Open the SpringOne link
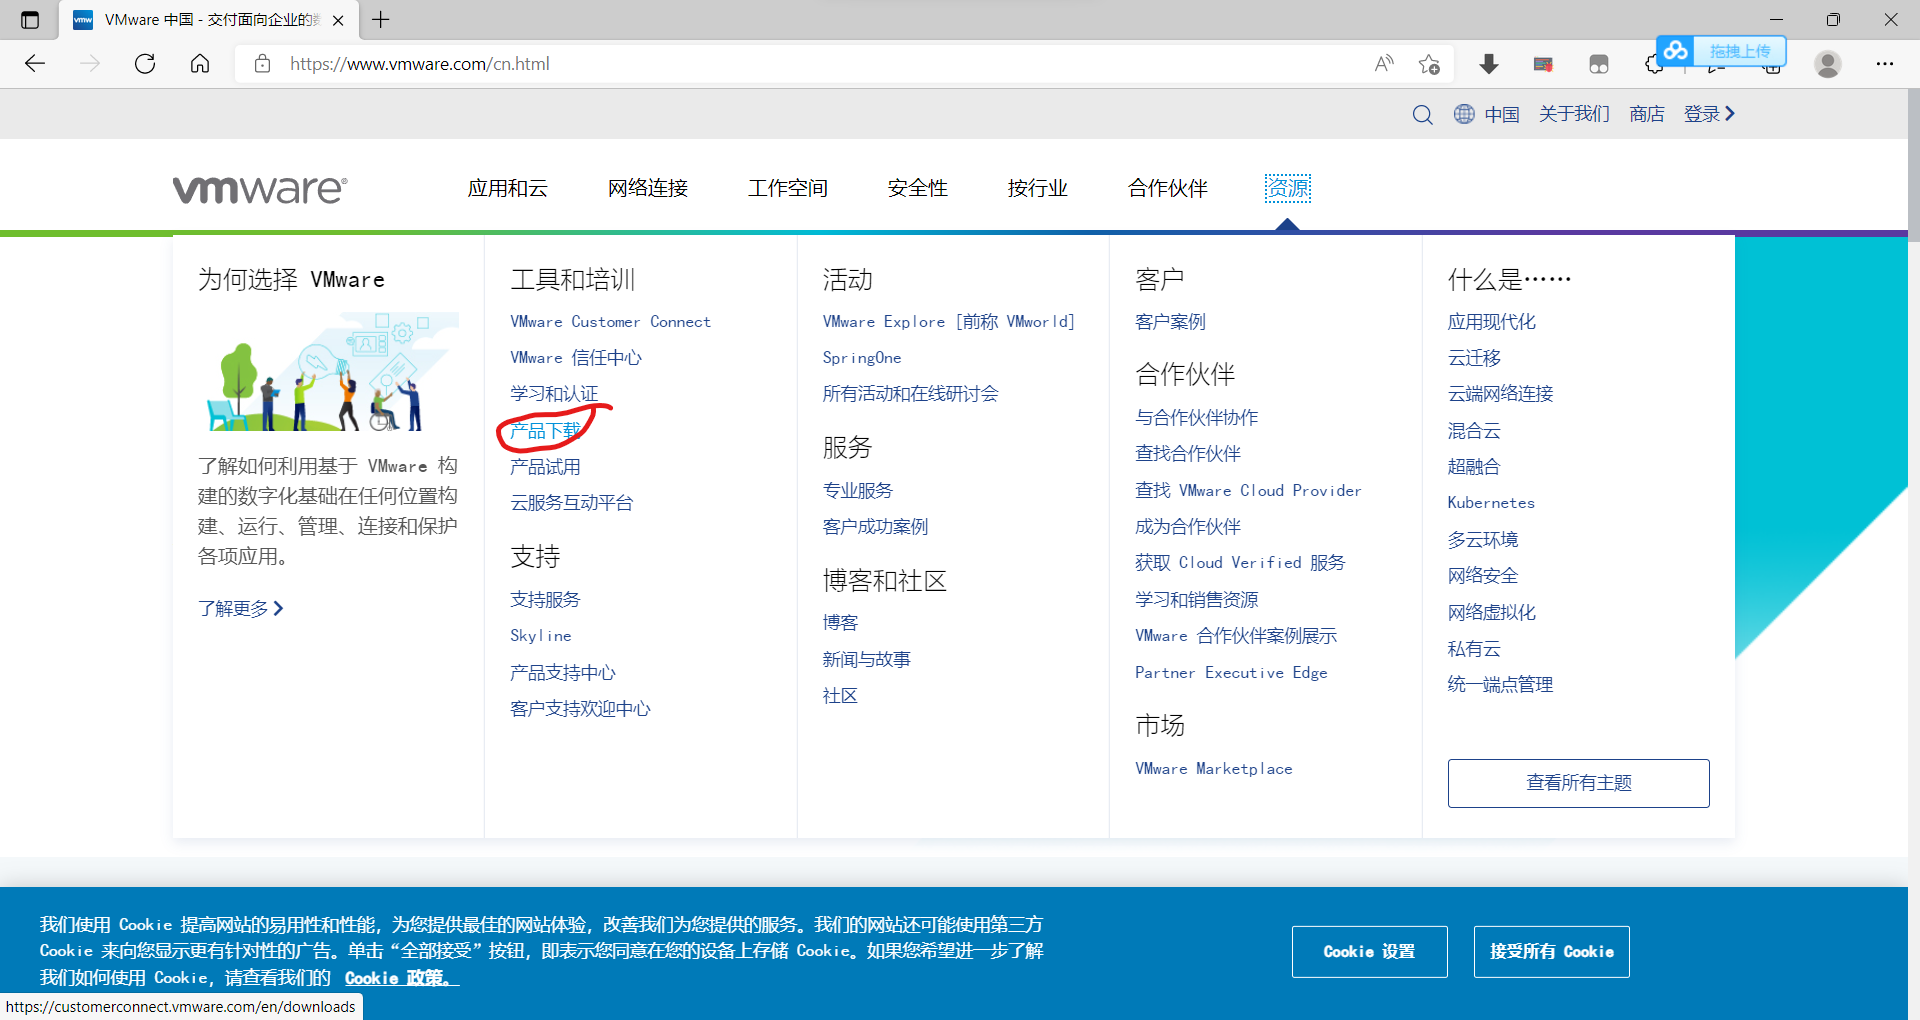The height and width of the screenshot is (1020, 1920). (x=862, y=358)
